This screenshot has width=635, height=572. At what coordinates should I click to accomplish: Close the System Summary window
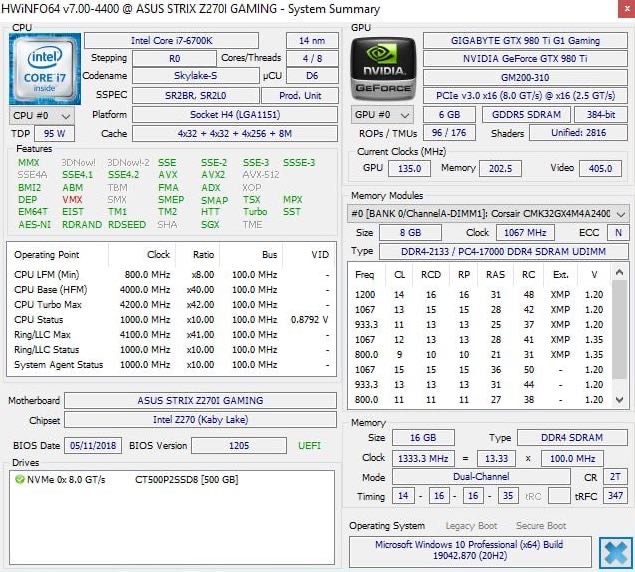pyautogui.click(x=626, y=9)
